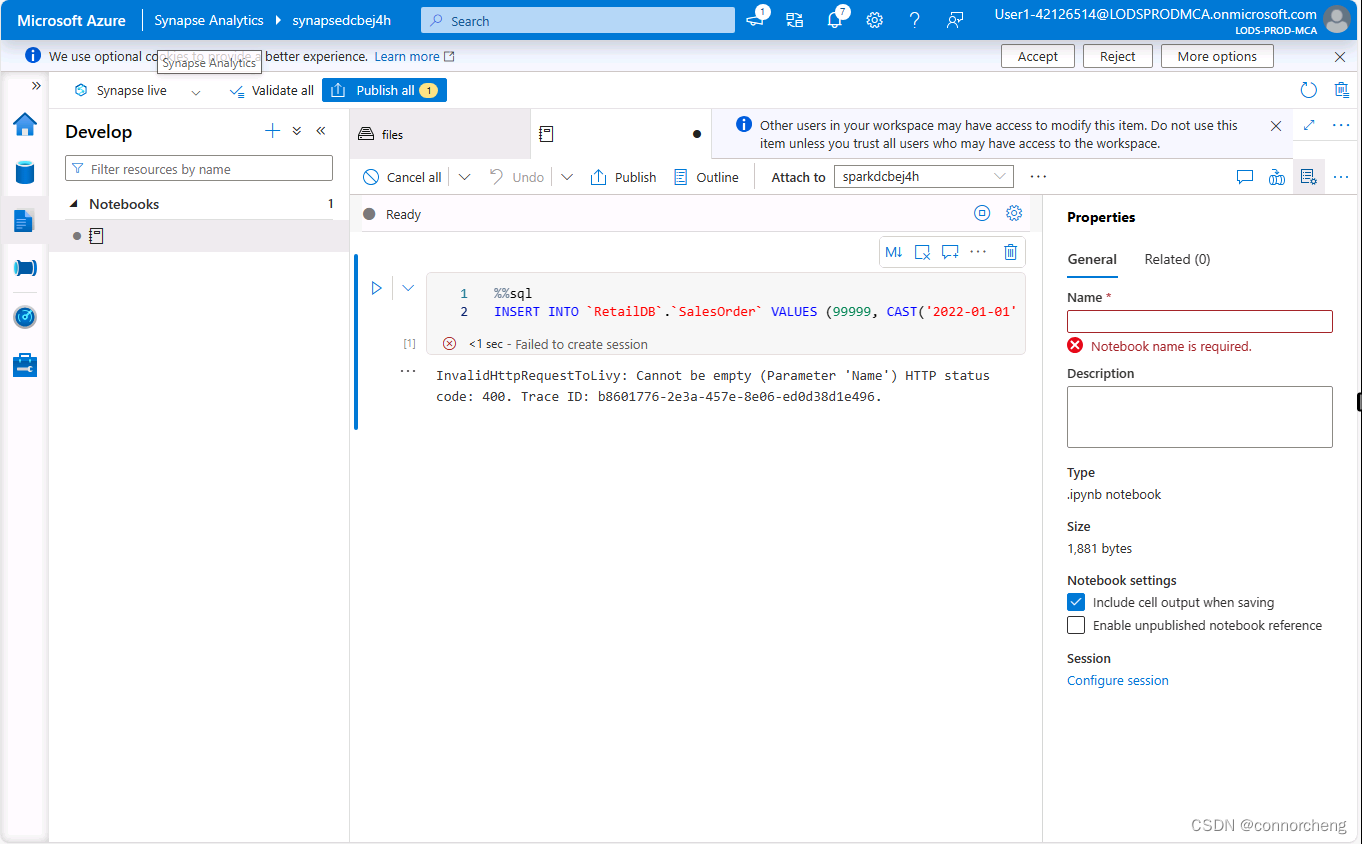Open the Develop hub document icon
1362x844 pixels.
tap(24, 220)
